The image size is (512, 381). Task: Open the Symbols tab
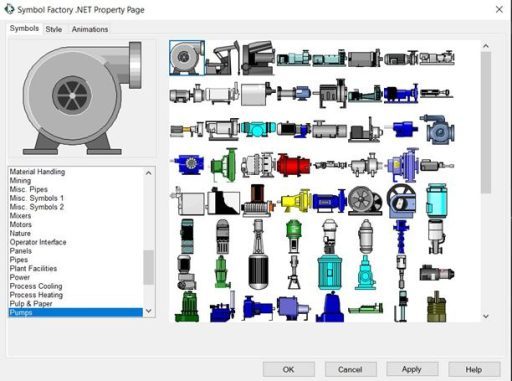[24, 29]
